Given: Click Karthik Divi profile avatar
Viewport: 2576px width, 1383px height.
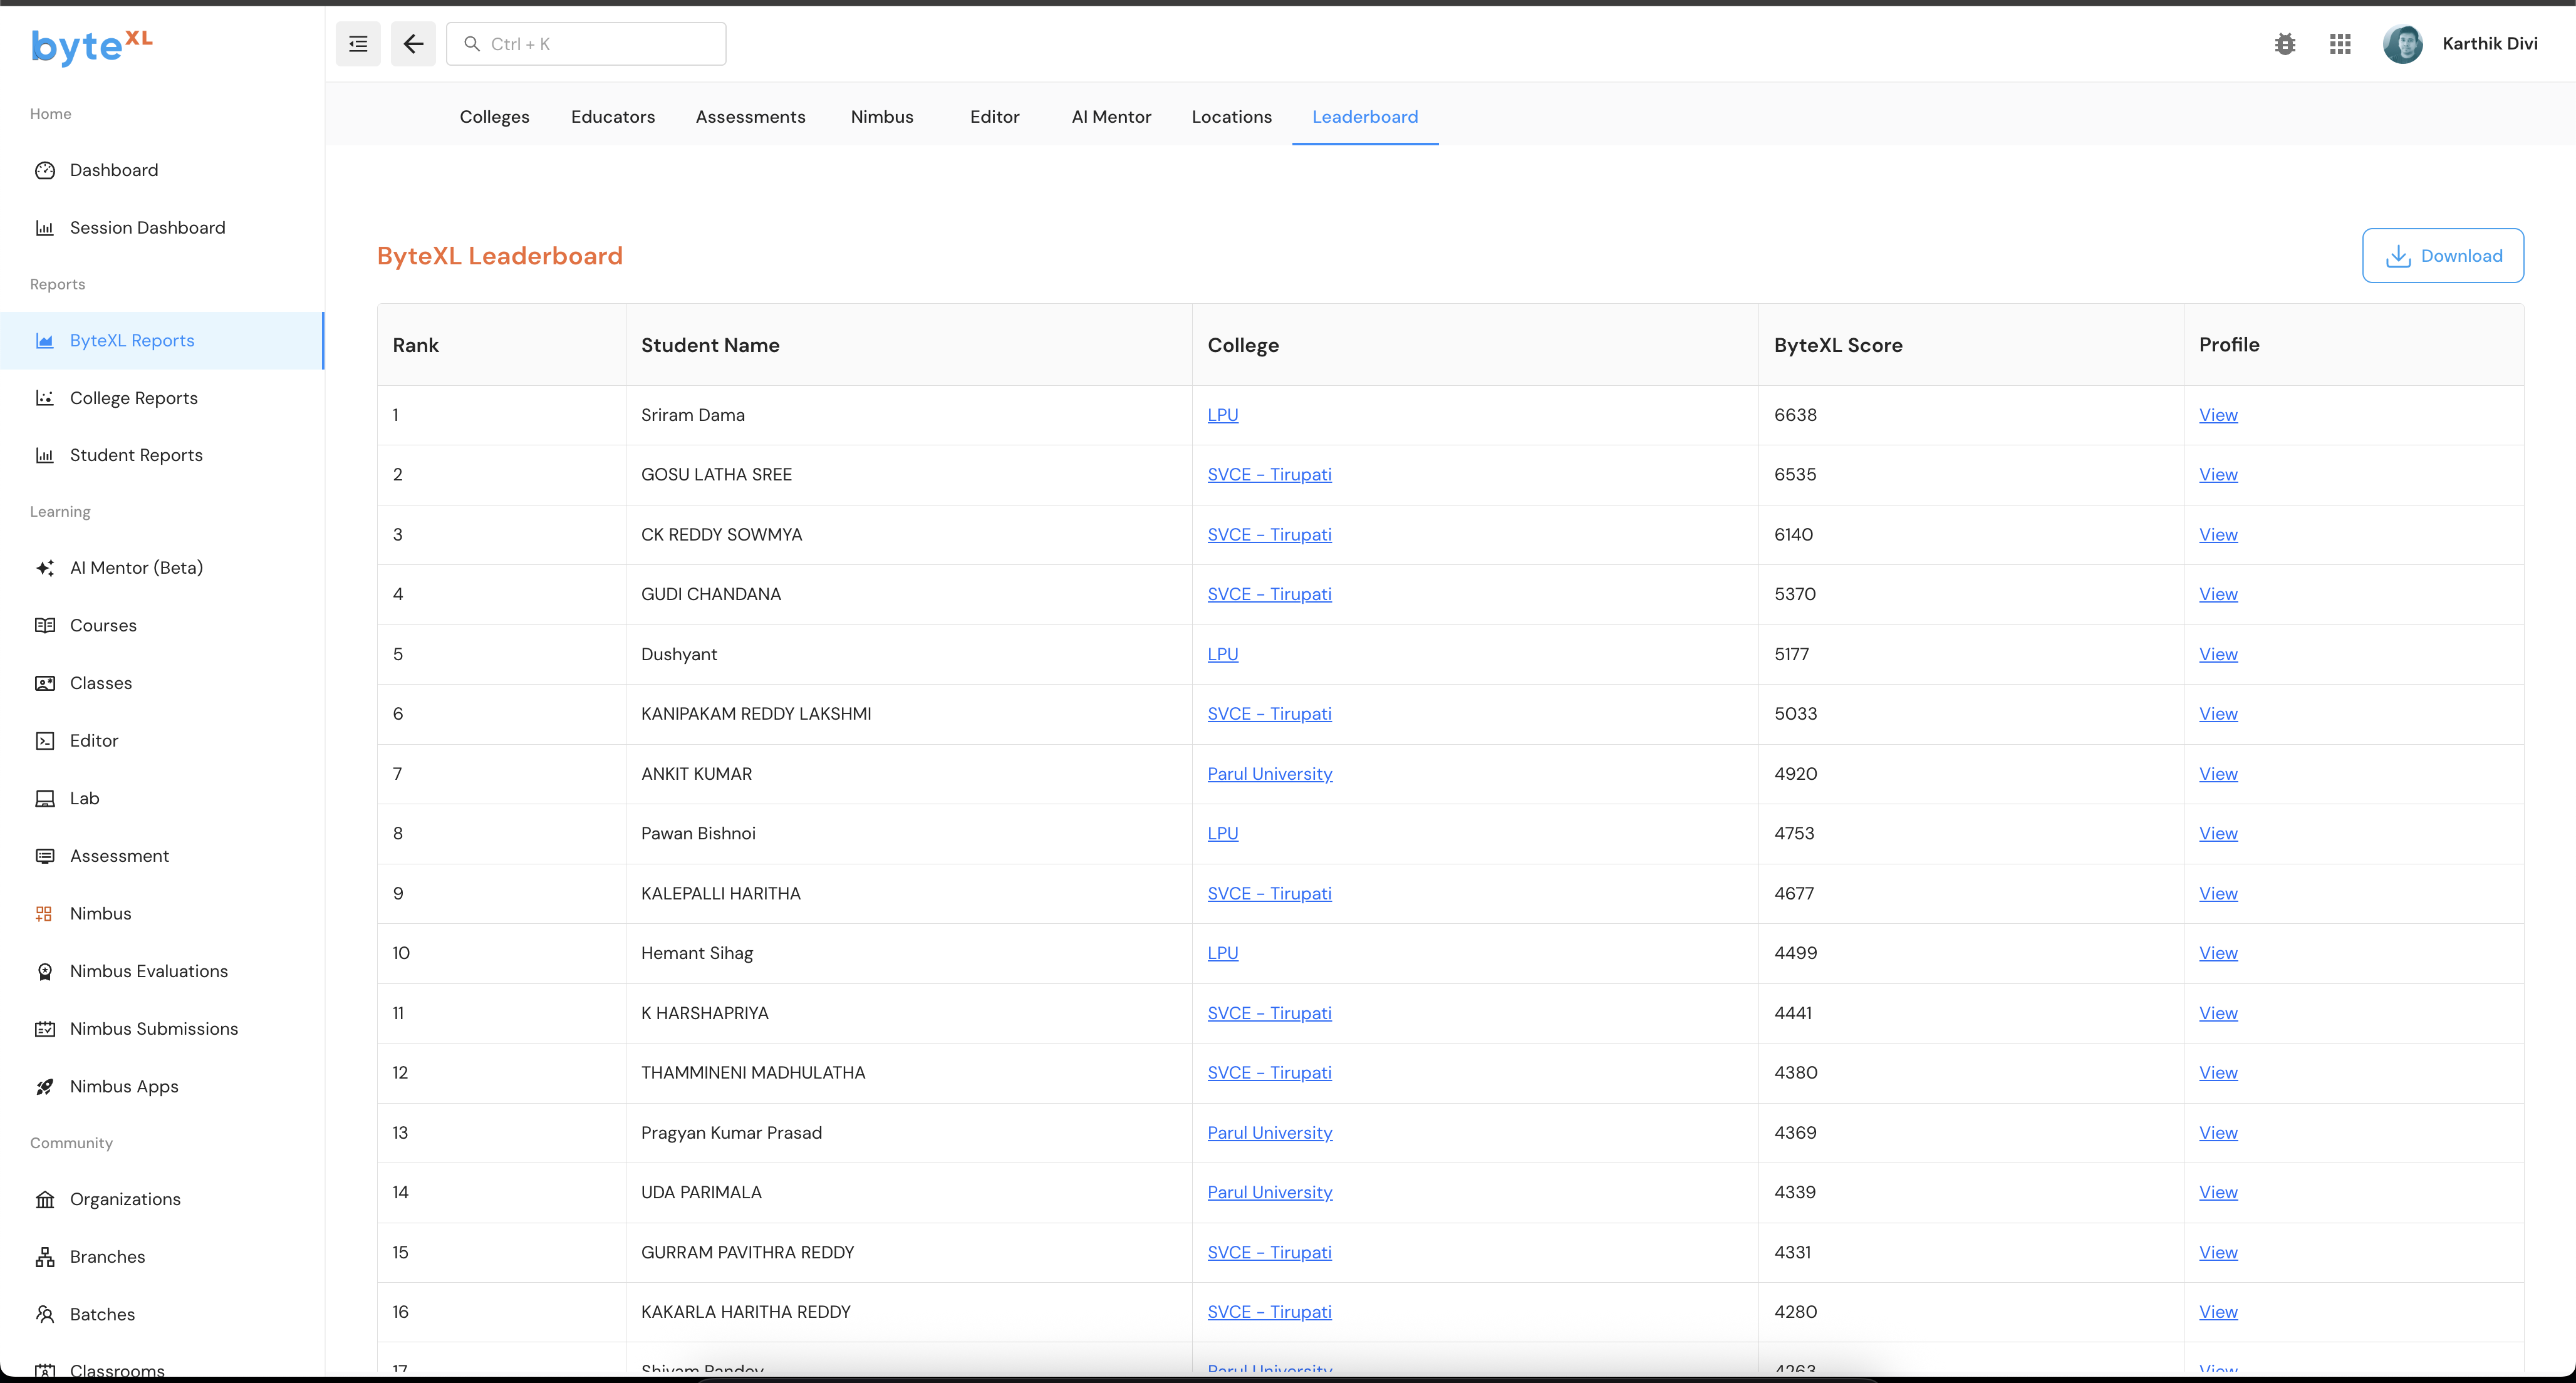Looking at the screenshot, I should [x=2402, y=44].
